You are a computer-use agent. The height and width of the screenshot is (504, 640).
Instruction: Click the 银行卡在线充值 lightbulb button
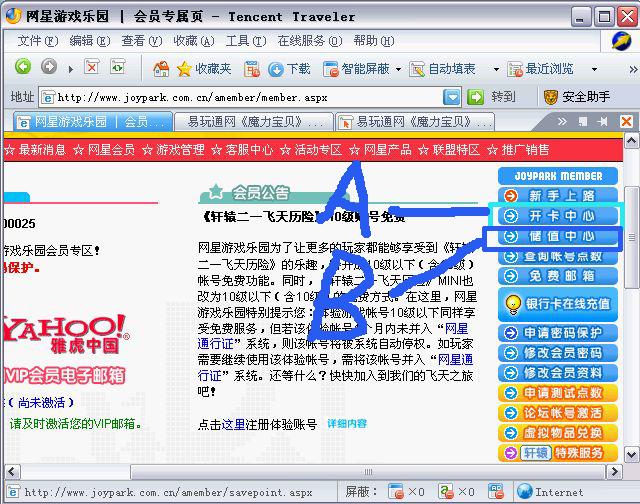point(558,304)
